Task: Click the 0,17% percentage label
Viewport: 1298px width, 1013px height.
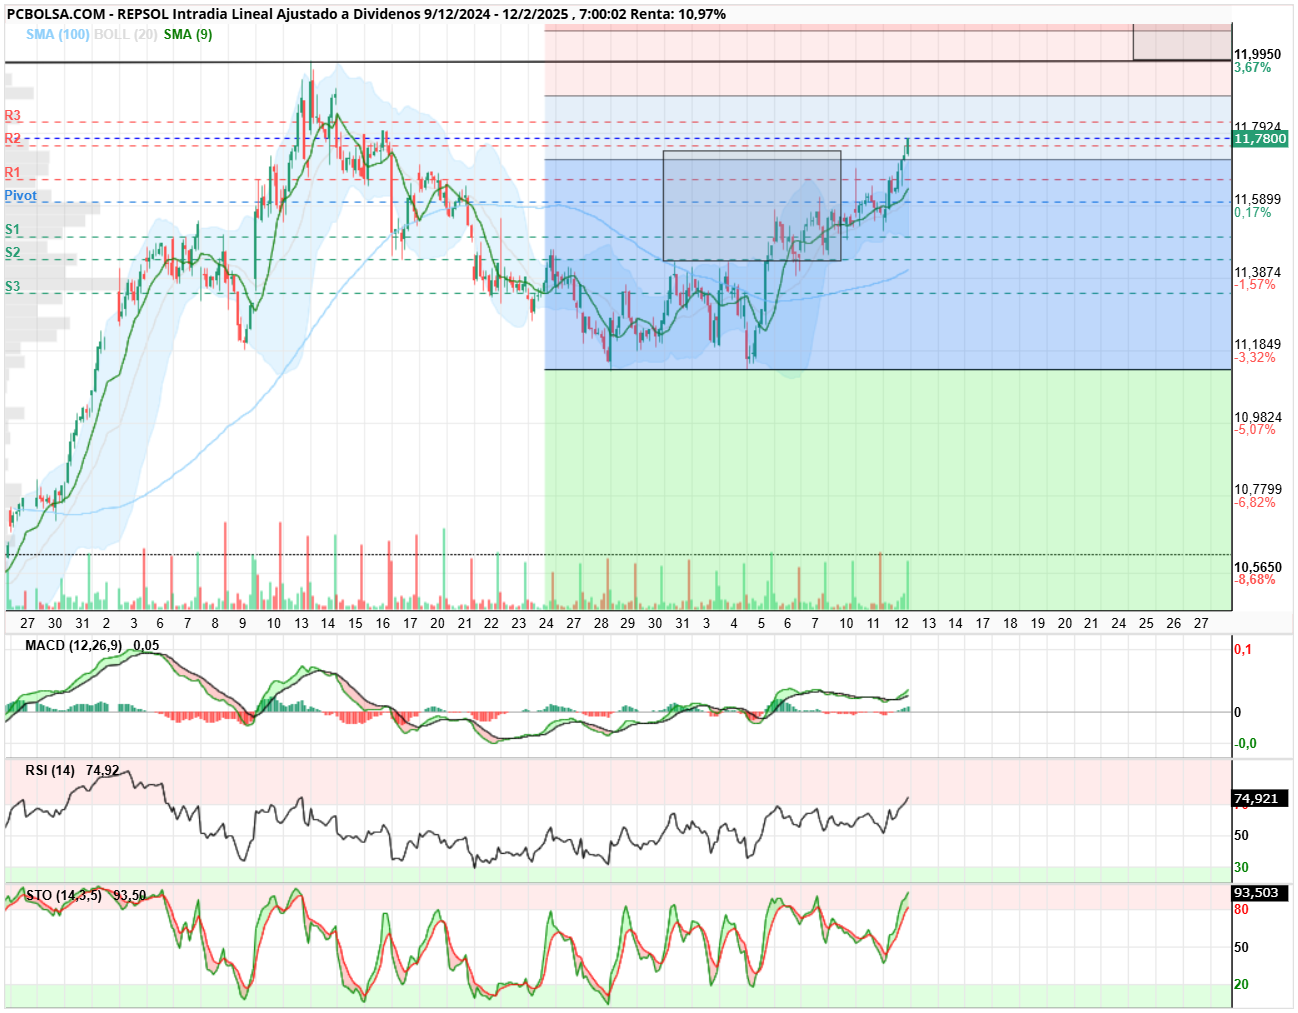Action: tap(1253, 213)
